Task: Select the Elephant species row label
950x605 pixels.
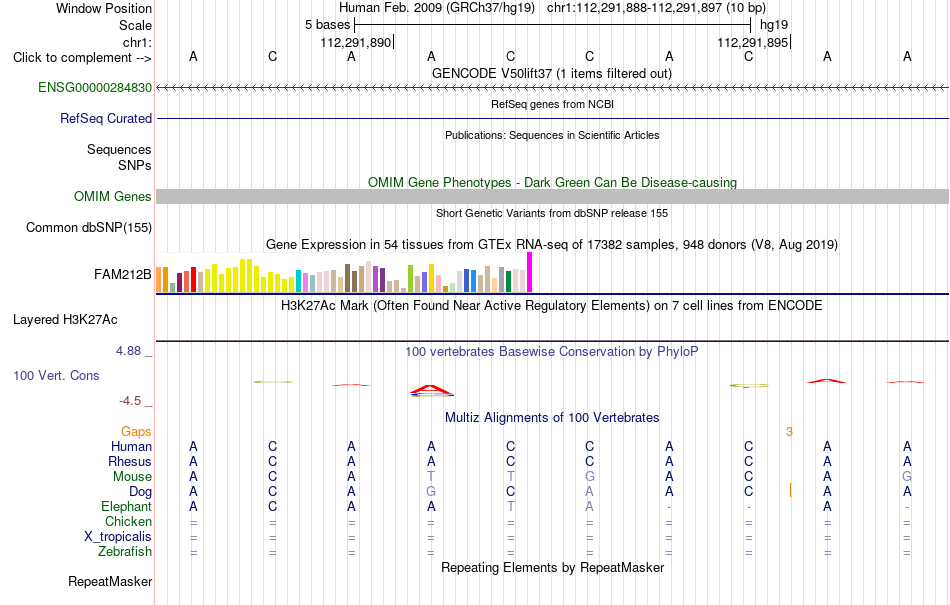Action: (127, 506)
